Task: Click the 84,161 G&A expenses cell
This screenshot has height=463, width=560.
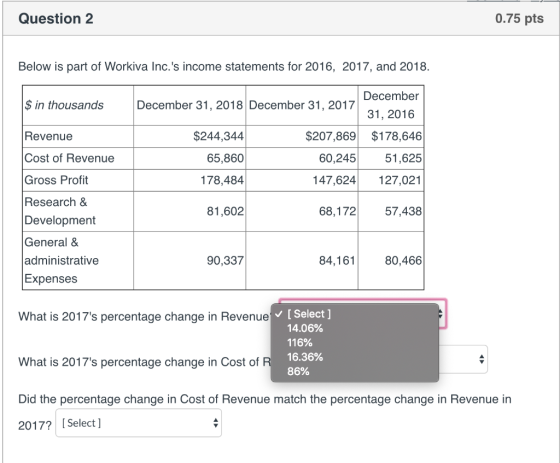Action: point(302,260)
